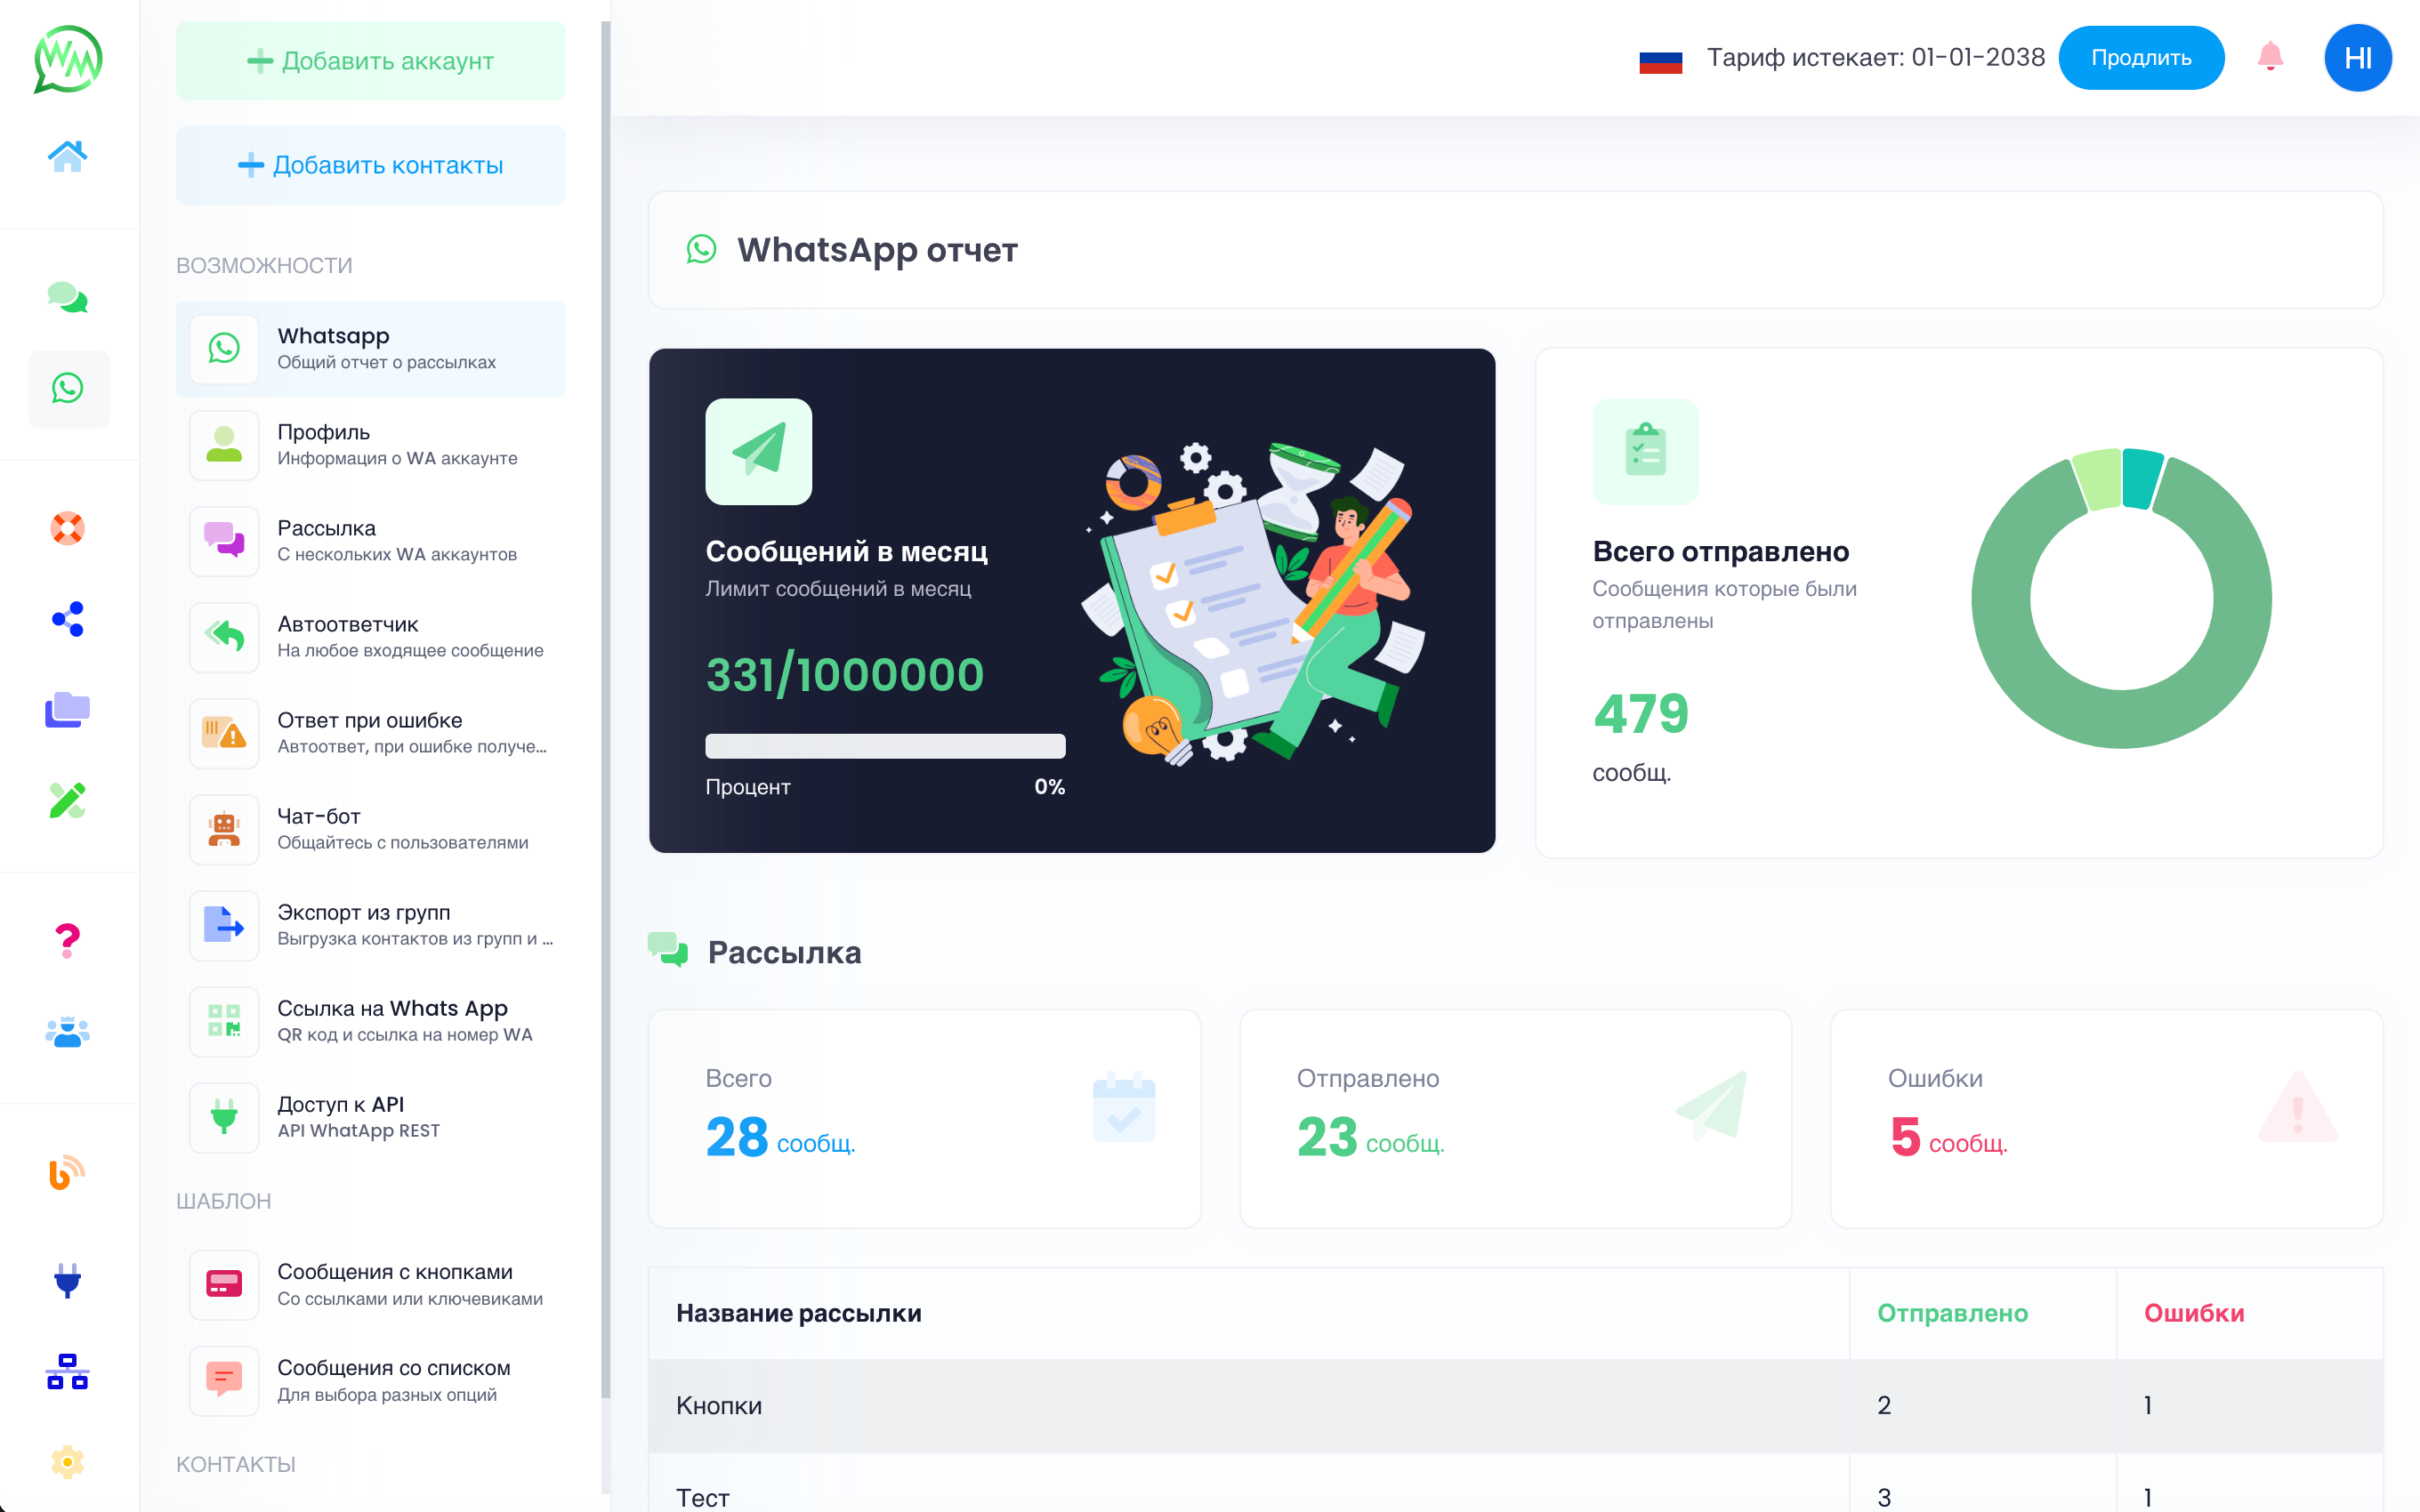Click the Добавить аккаунт button

[x=370, y=61]
